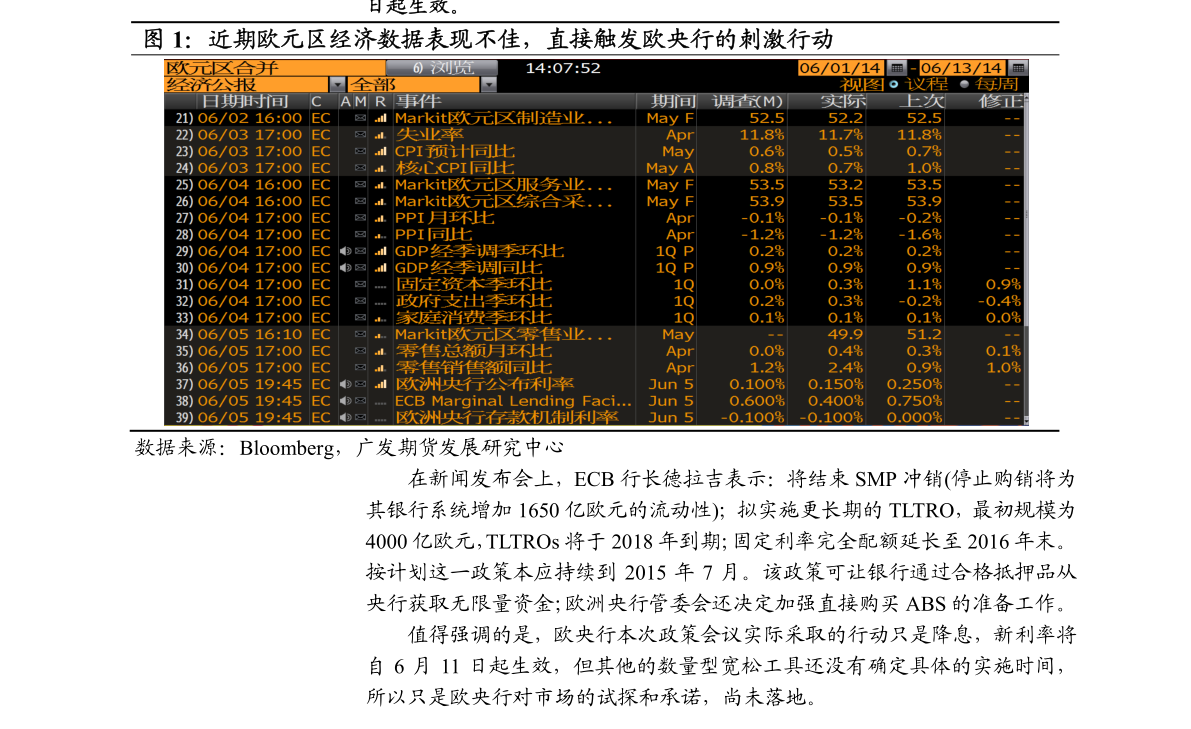Click the relevance bar icon on the GDP经季调季环比 row
The width and height of the screenshot is (1191, 729).
381,251
